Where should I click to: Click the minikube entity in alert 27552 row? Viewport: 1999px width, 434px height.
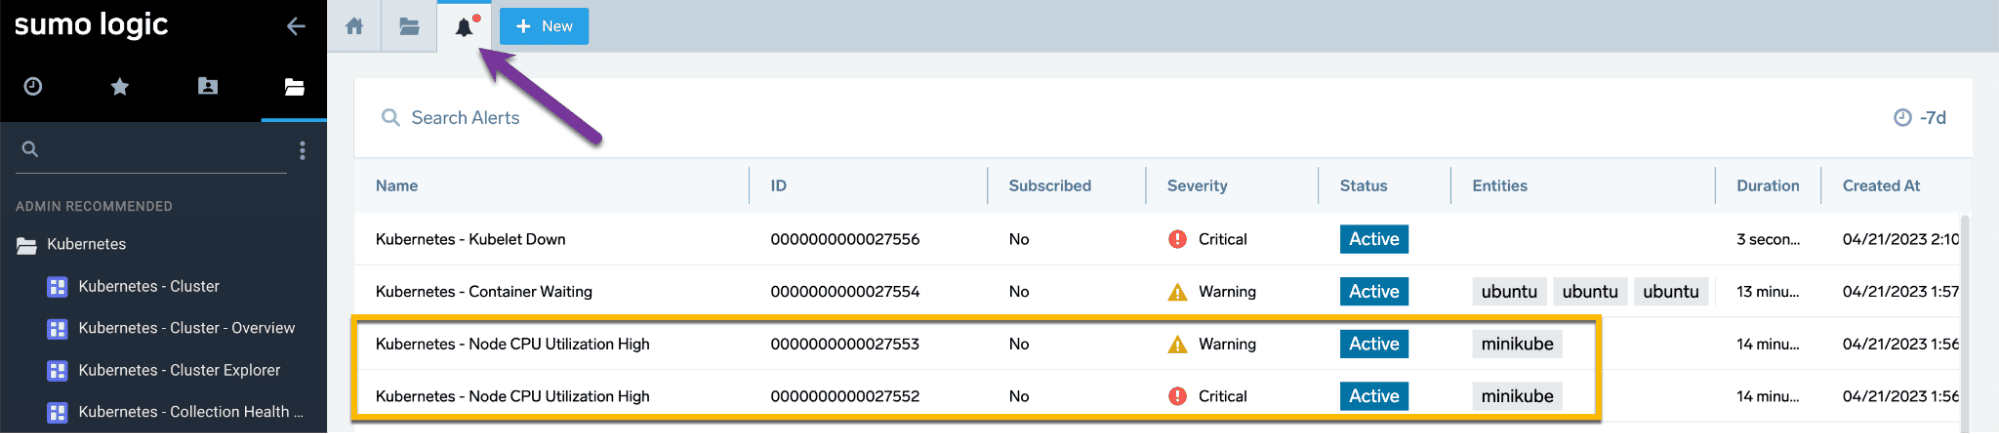click(x=1517, y=396)
